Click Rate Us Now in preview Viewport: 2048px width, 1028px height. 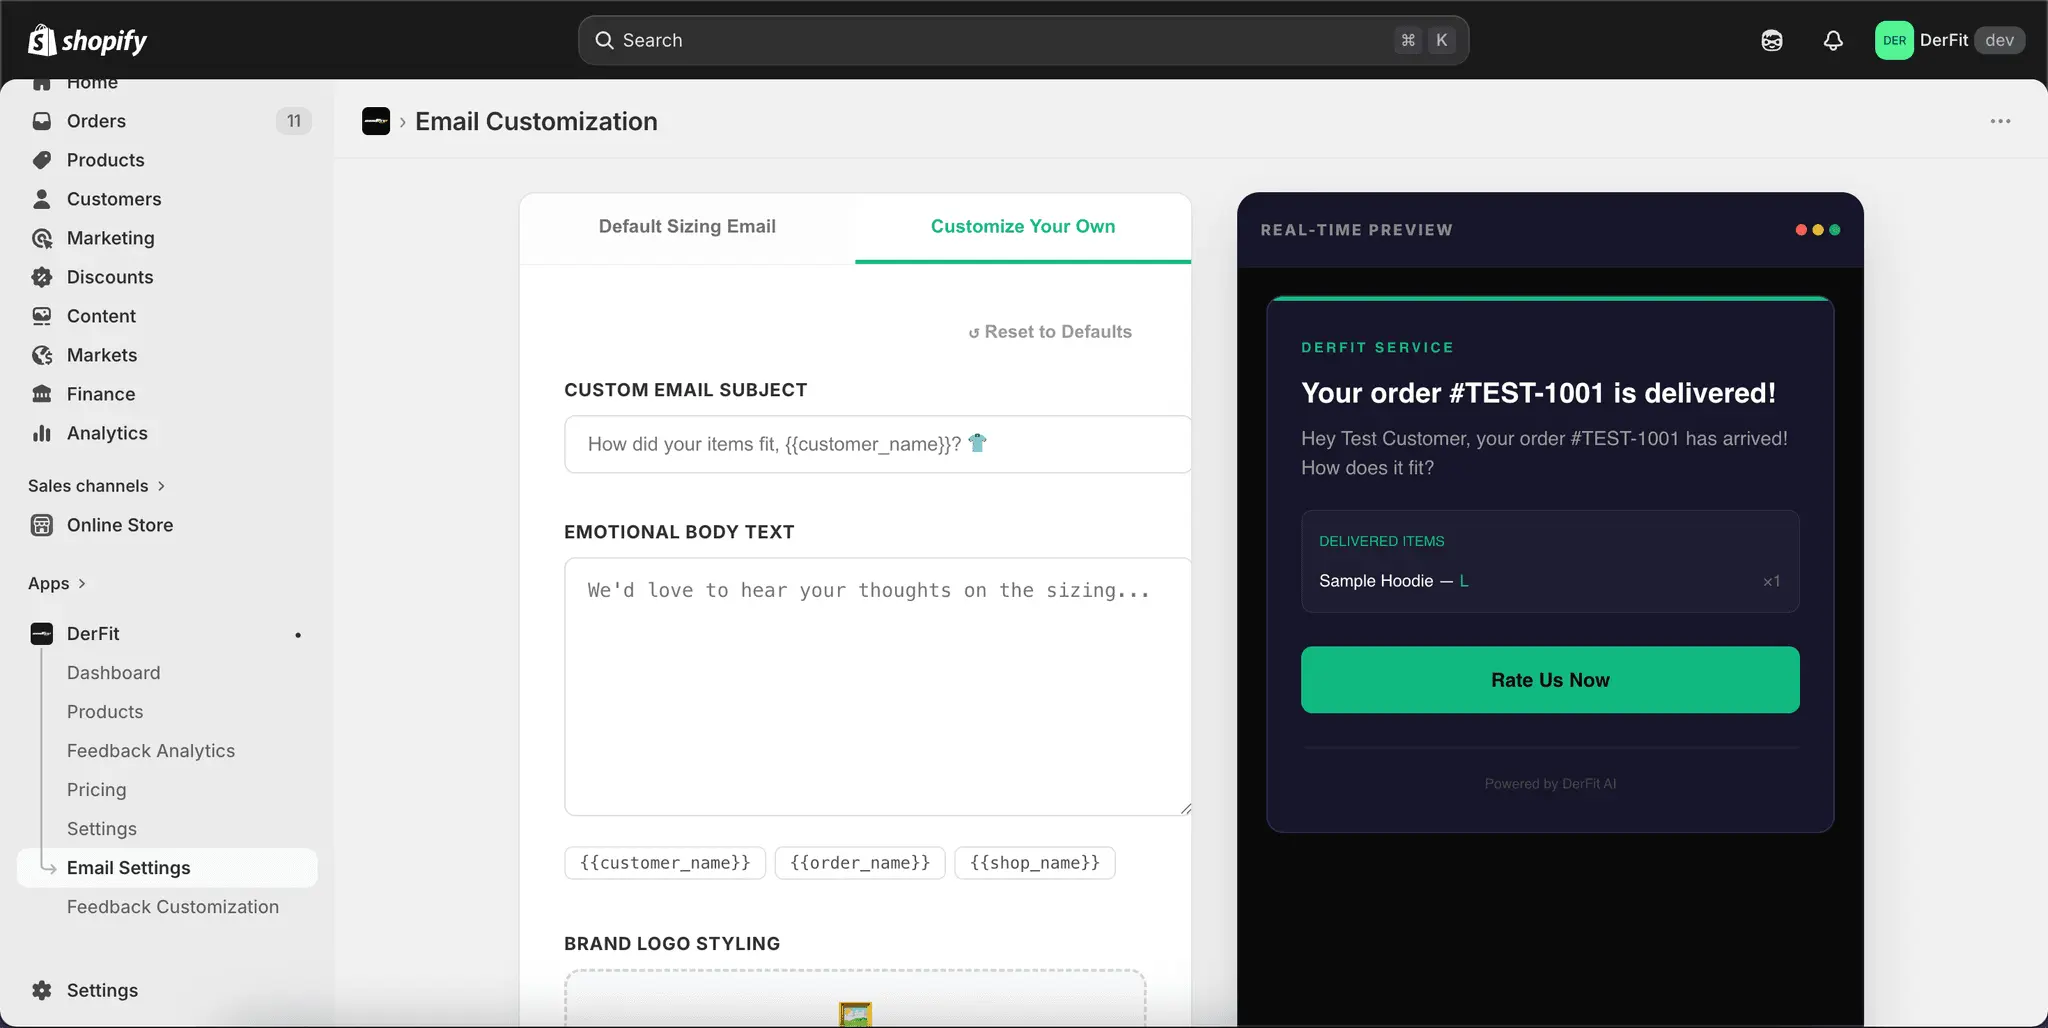click(x=1550, y=680)
